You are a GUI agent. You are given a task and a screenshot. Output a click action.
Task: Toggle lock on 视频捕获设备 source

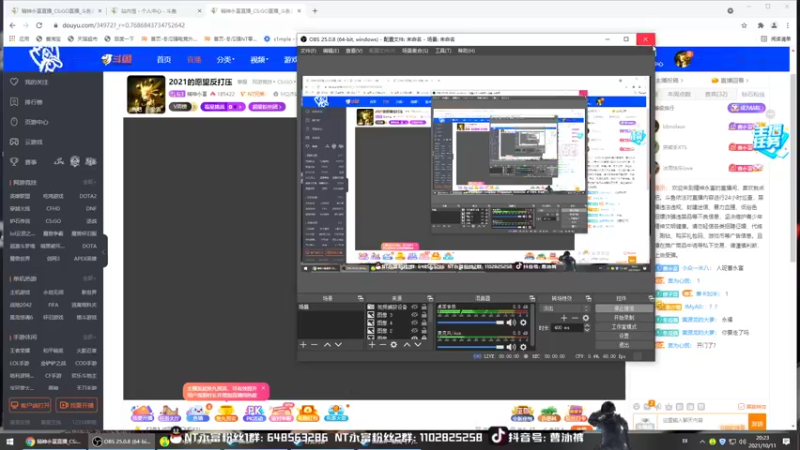(x=424, y=307)
